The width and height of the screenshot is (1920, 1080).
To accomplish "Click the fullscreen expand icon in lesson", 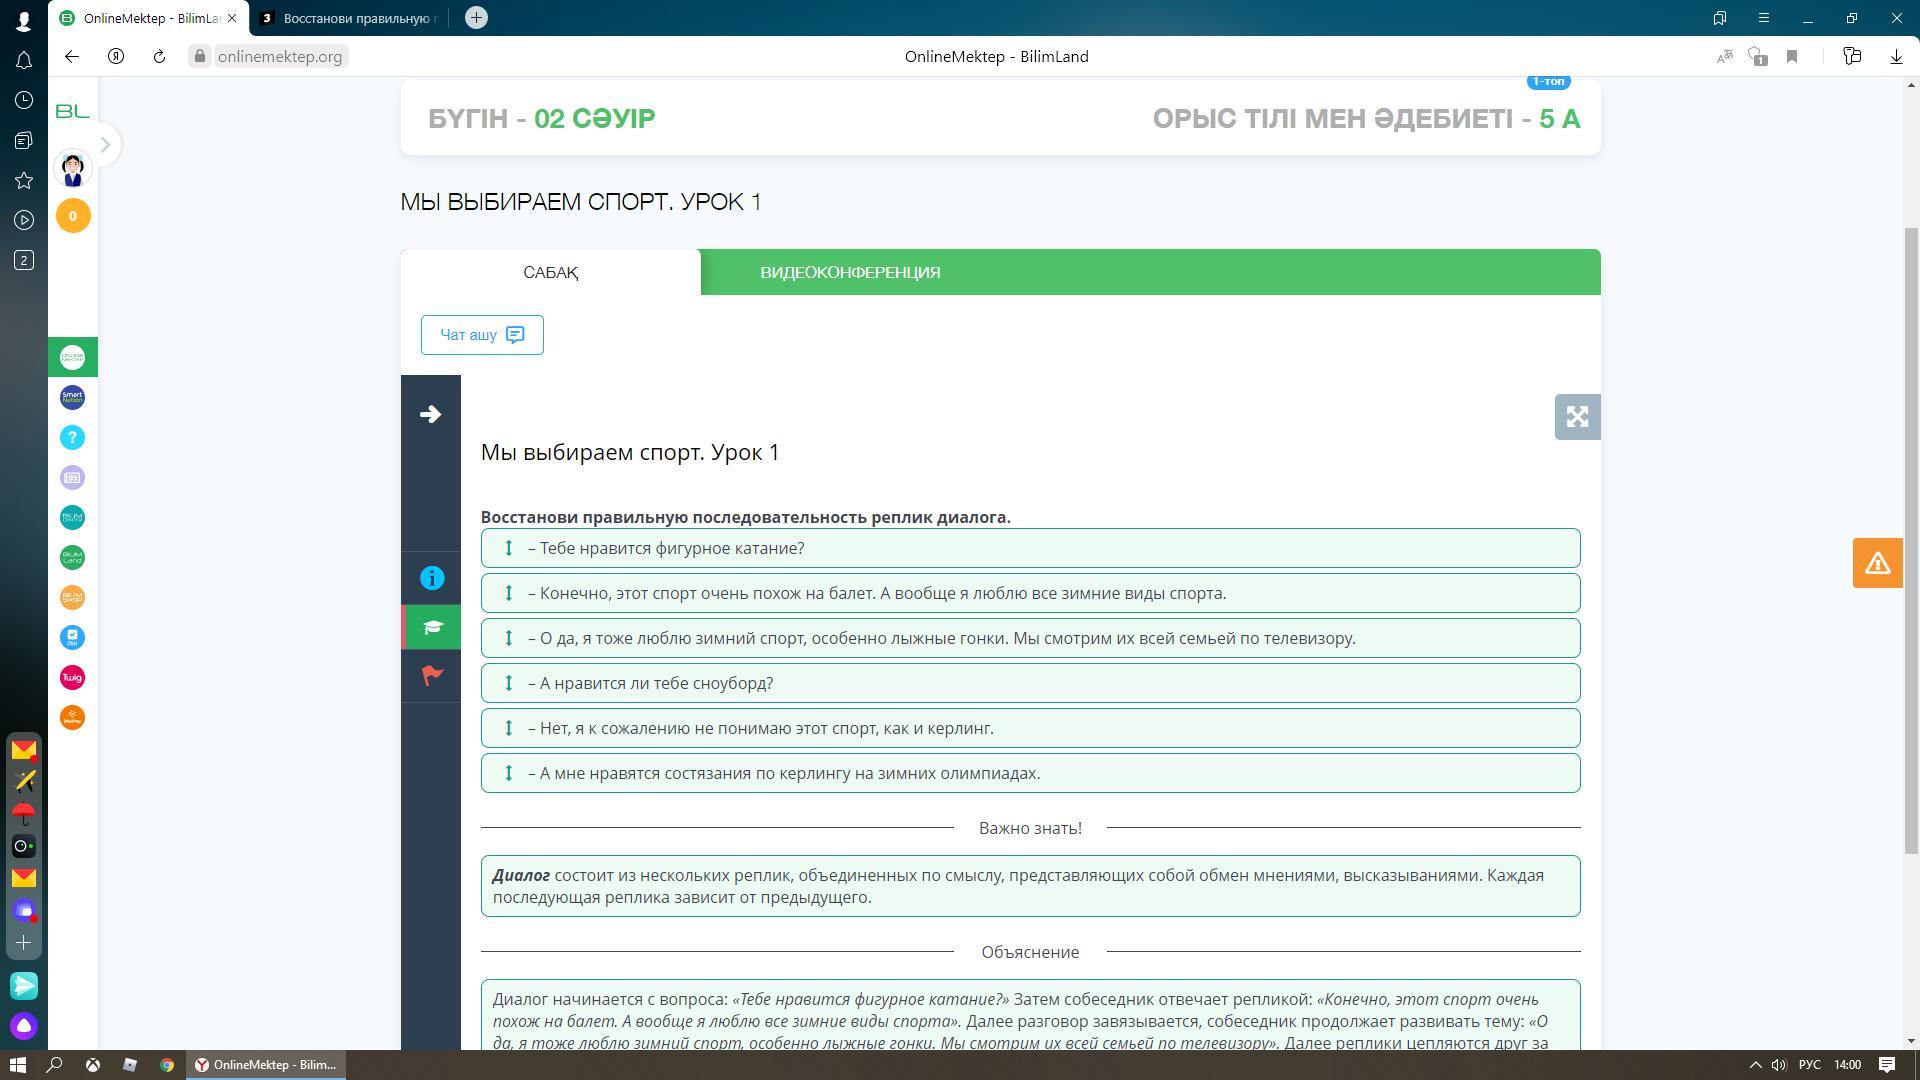I will point(1577,417).
